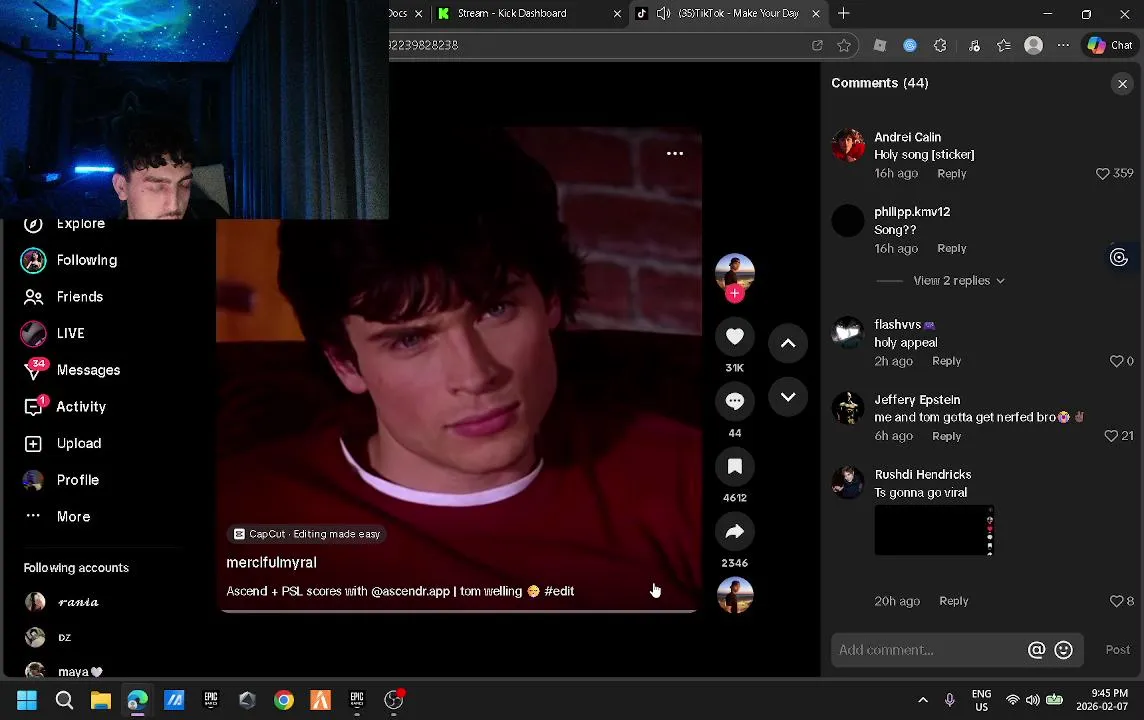Open Copilot Chat in the browser

coord(1110,45)
